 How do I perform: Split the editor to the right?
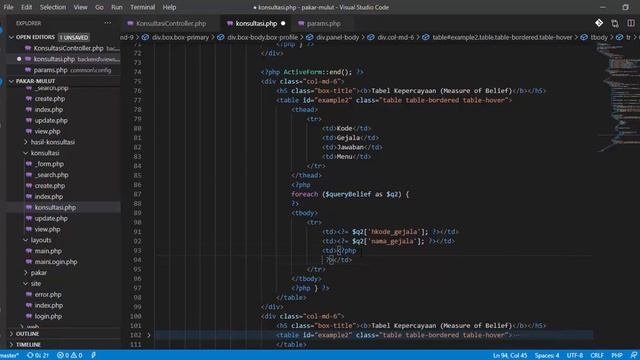(x=631, y=23)
